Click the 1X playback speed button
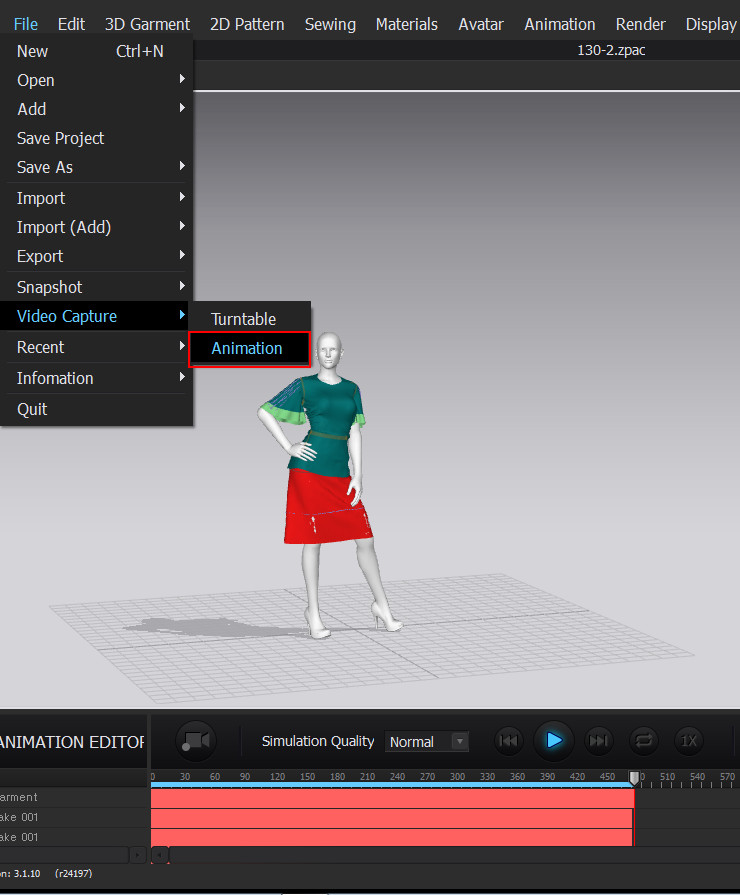 click(688, 741)
